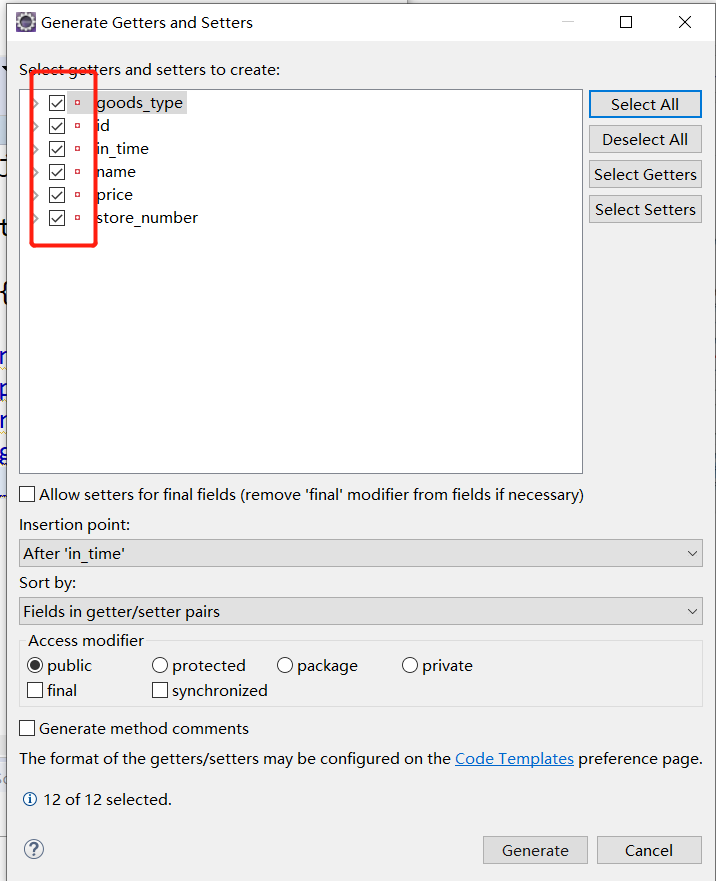The width and height of the screenshot is (716, 881).
Task: Click the info icon next to selection count
Action: point(30,799)
